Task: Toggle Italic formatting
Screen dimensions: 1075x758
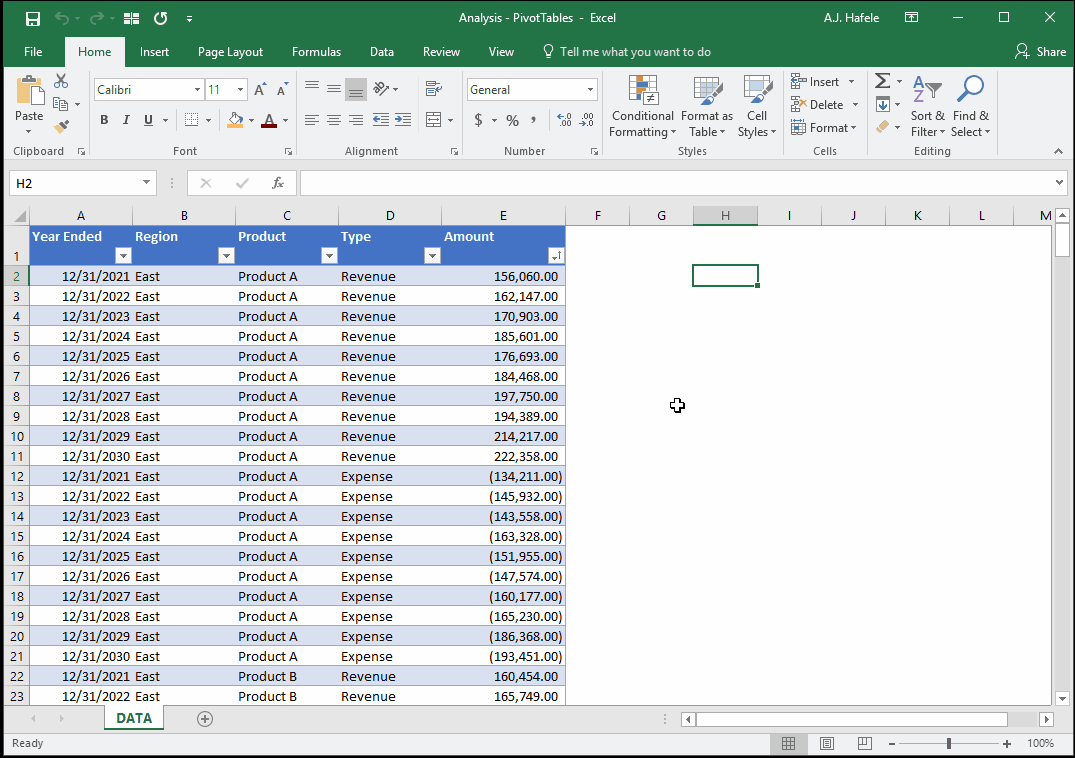Action: click(x=126, y=120)
